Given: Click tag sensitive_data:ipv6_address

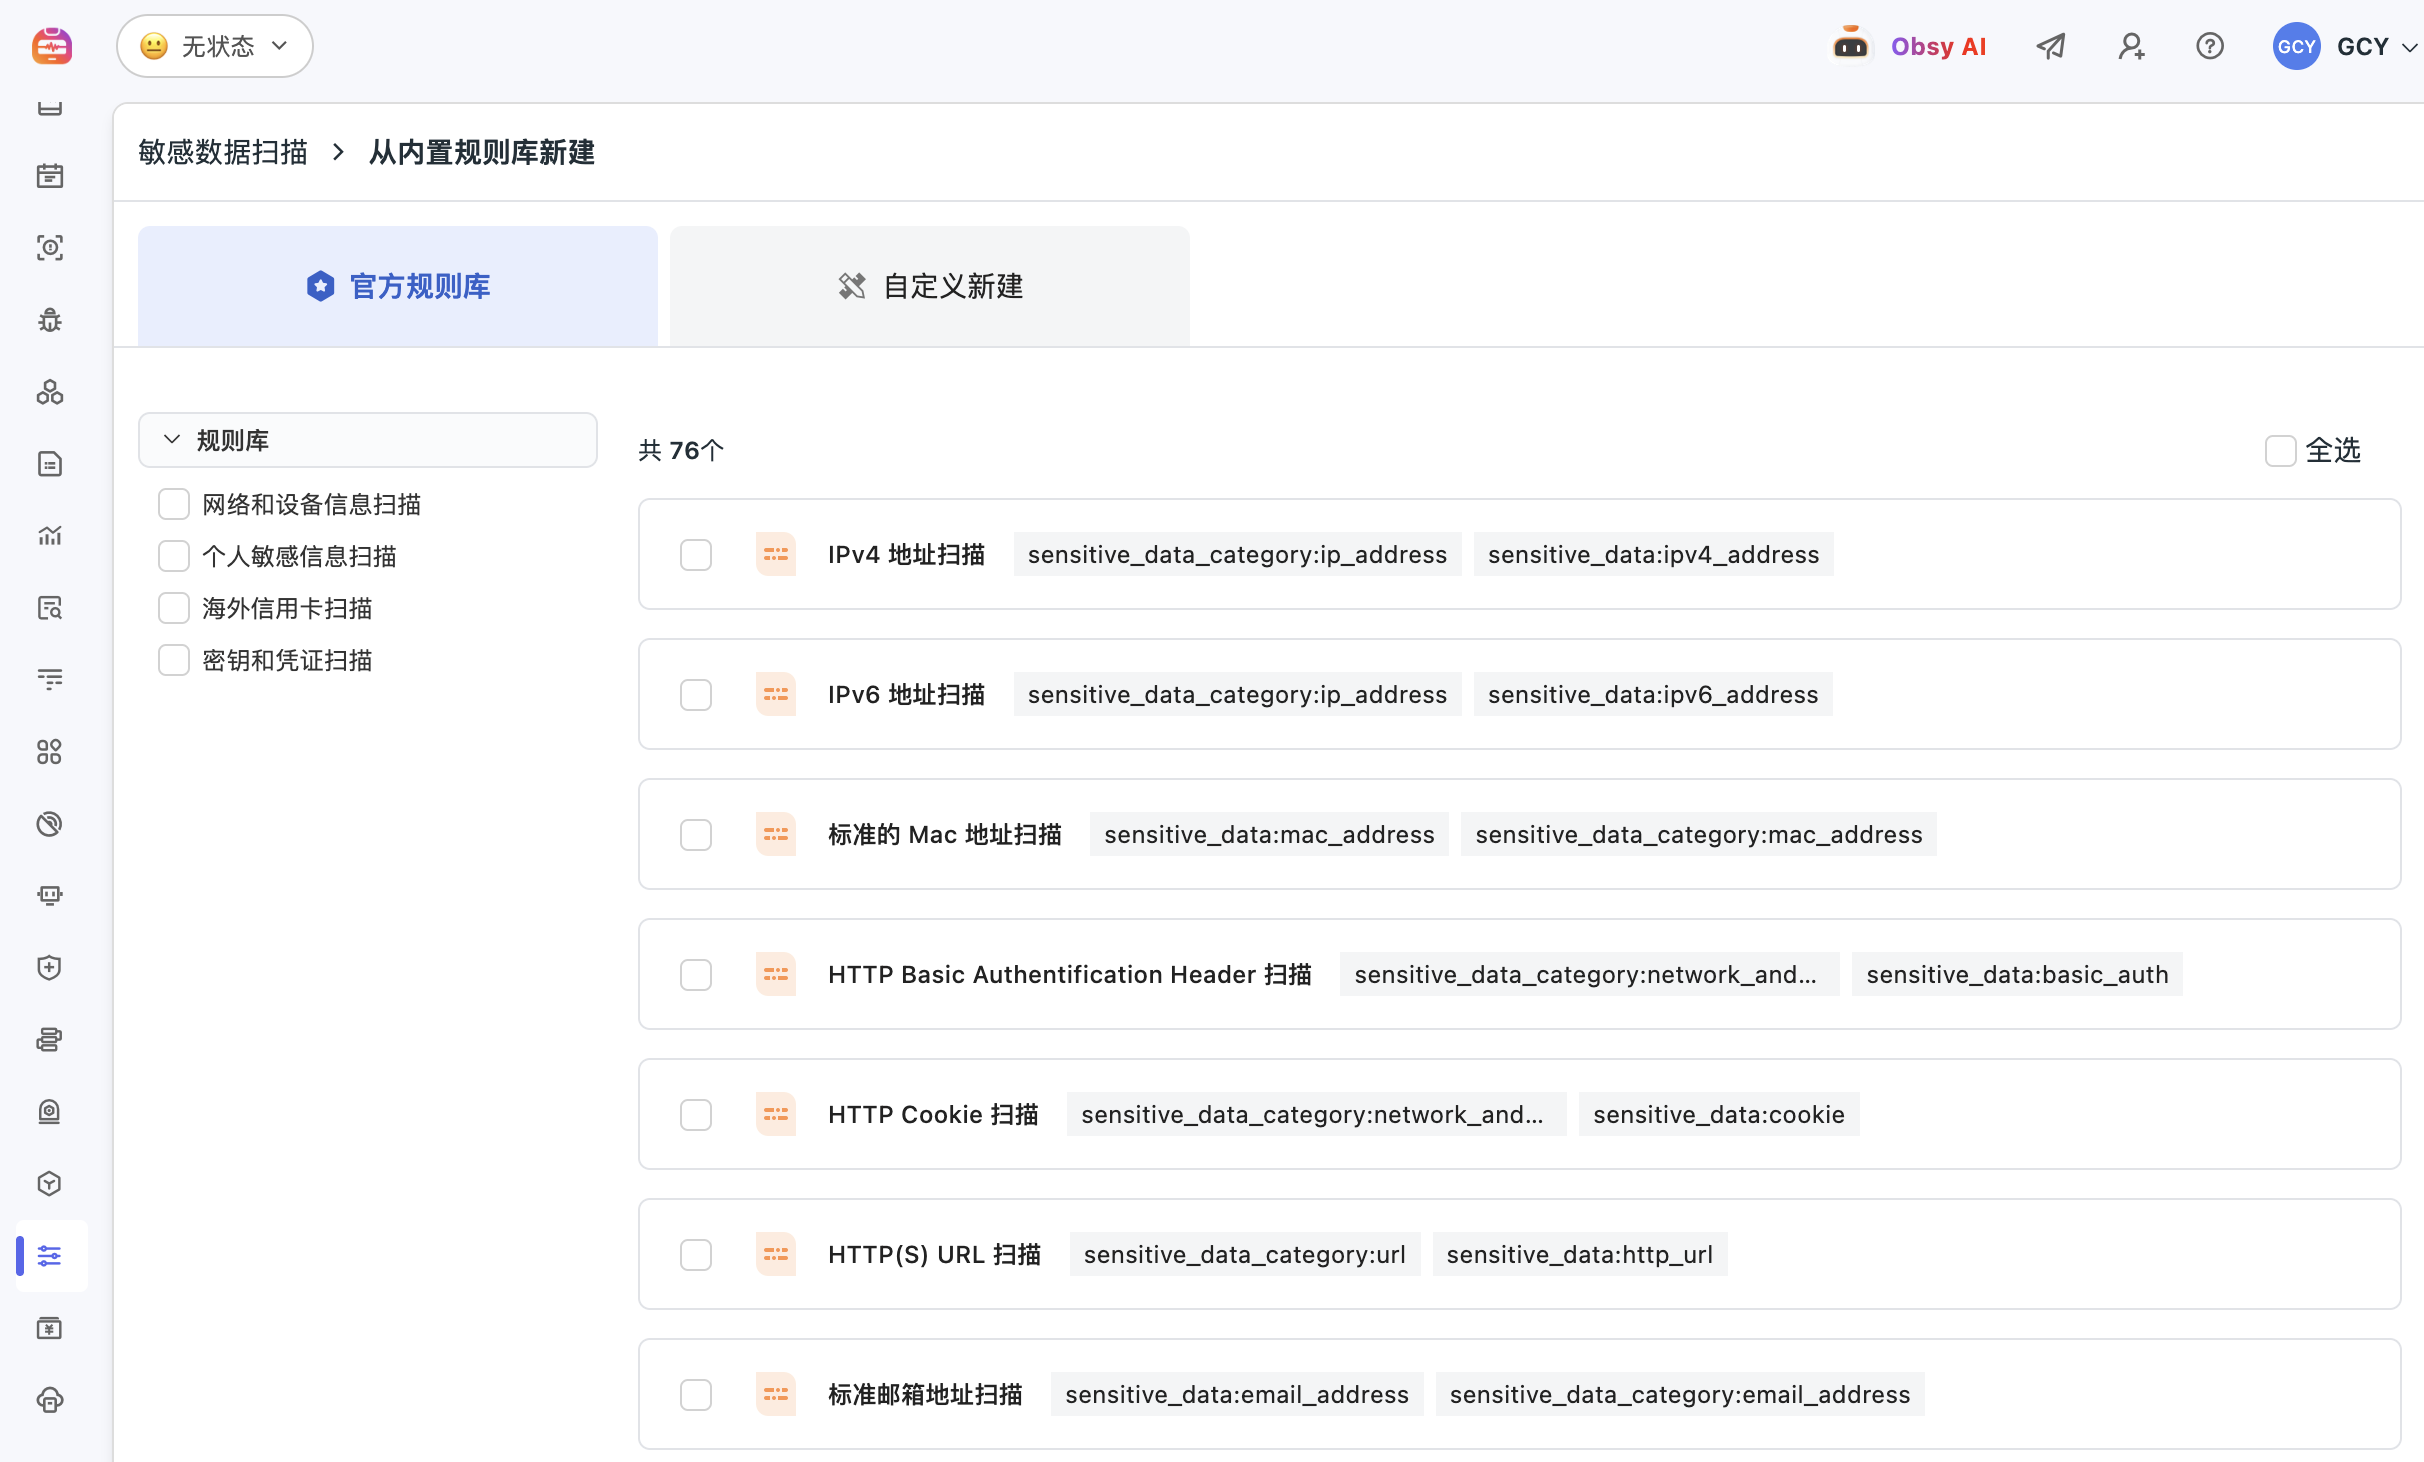Looking at the screenshot, I should (x=1653, y=694).
